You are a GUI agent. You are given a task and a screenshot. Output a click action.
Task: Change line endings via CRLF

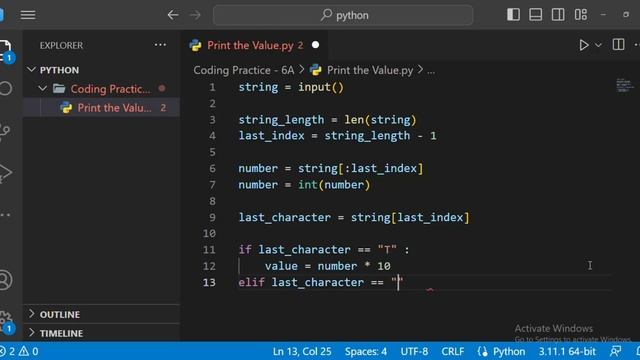tap(453, 351)
